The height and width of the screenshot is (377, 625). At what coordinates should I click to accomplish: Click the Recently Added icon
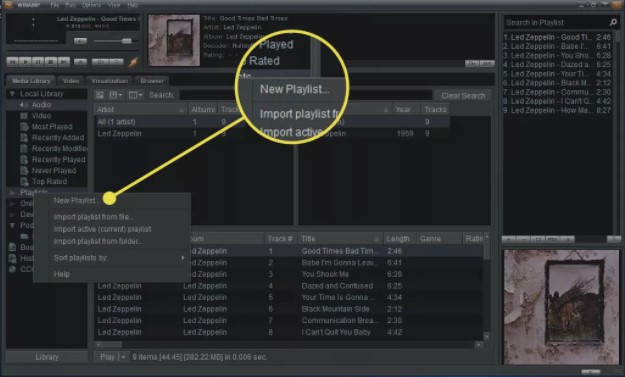click(x=24, y=137)
